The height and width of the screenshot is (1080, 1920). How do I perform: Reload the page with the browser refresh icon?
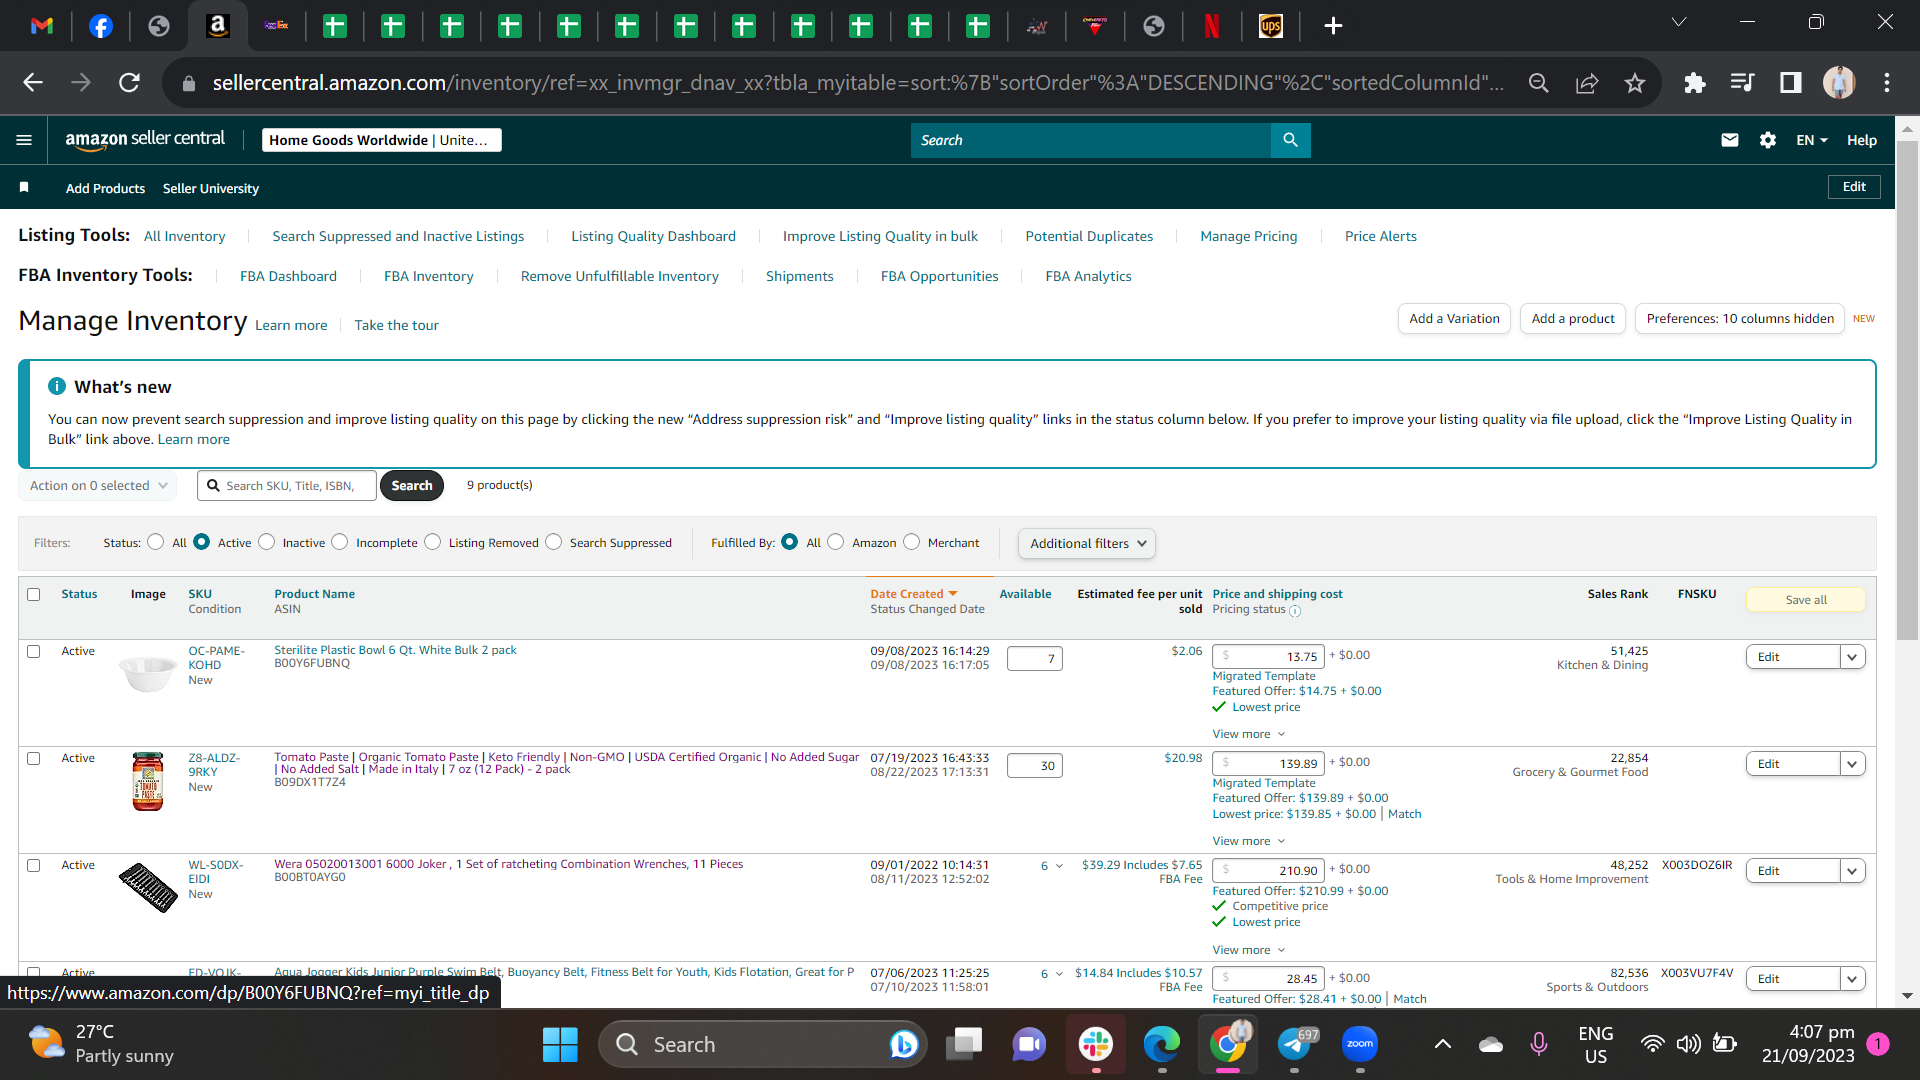129,83
